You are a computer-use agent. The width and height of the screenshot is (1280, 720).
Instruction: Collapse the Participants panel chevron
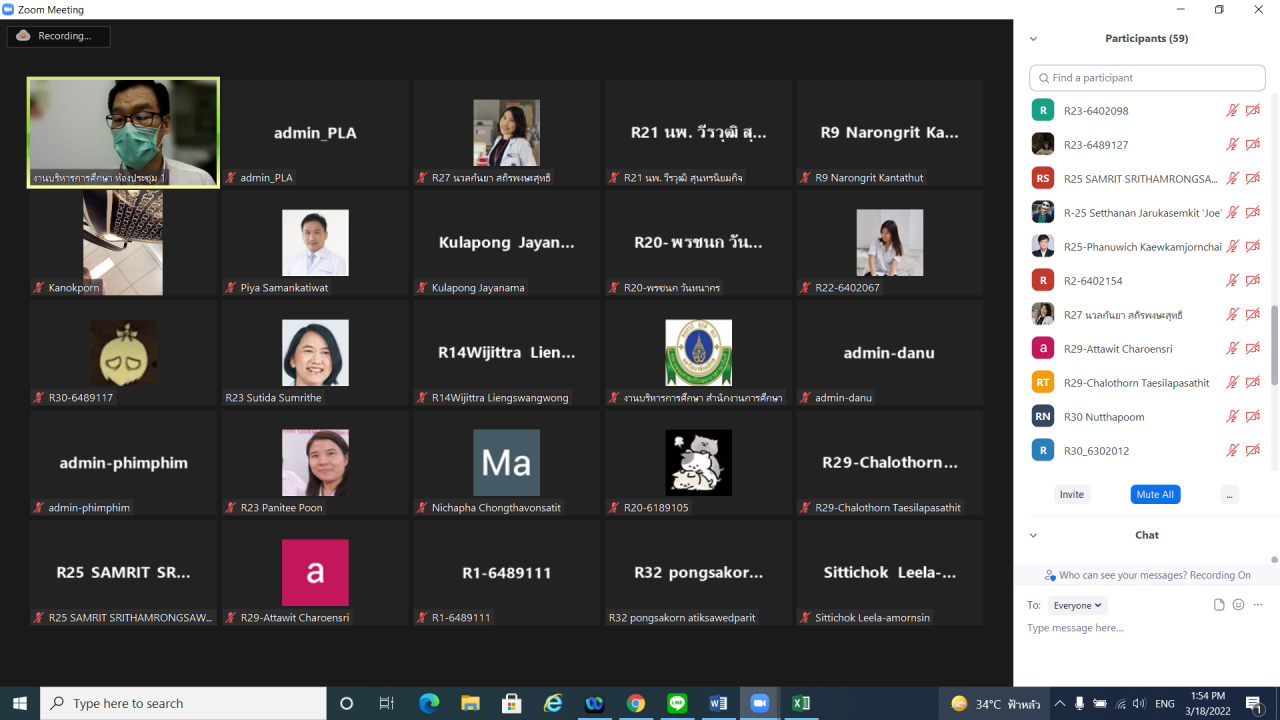pyautogui.click(x=1033, y=39)
